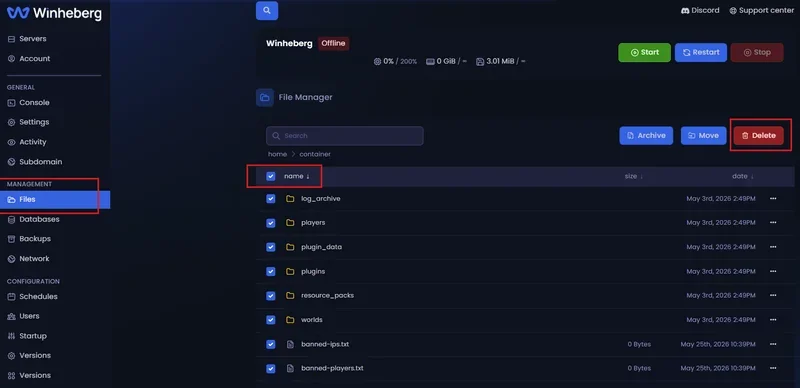Toggle the select-all checkbox beside name
This screenshot has height=388, width=800.
click(271, 176)
